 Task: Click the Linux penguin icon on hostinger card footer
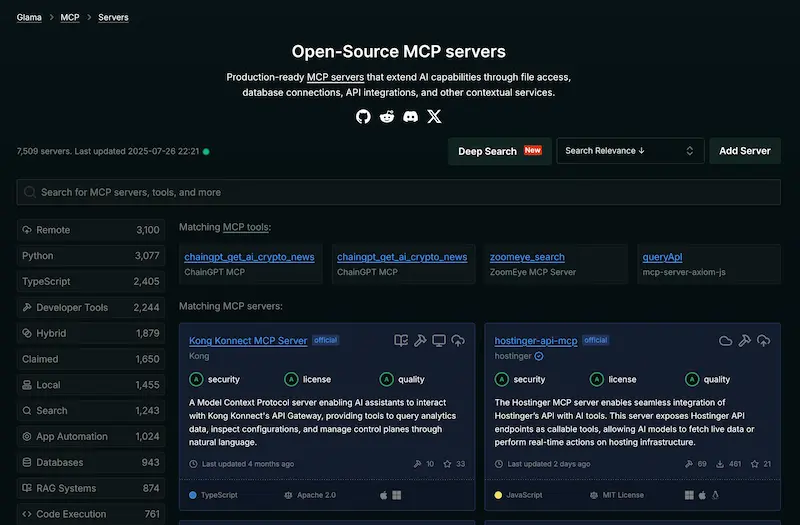[715, 495]
